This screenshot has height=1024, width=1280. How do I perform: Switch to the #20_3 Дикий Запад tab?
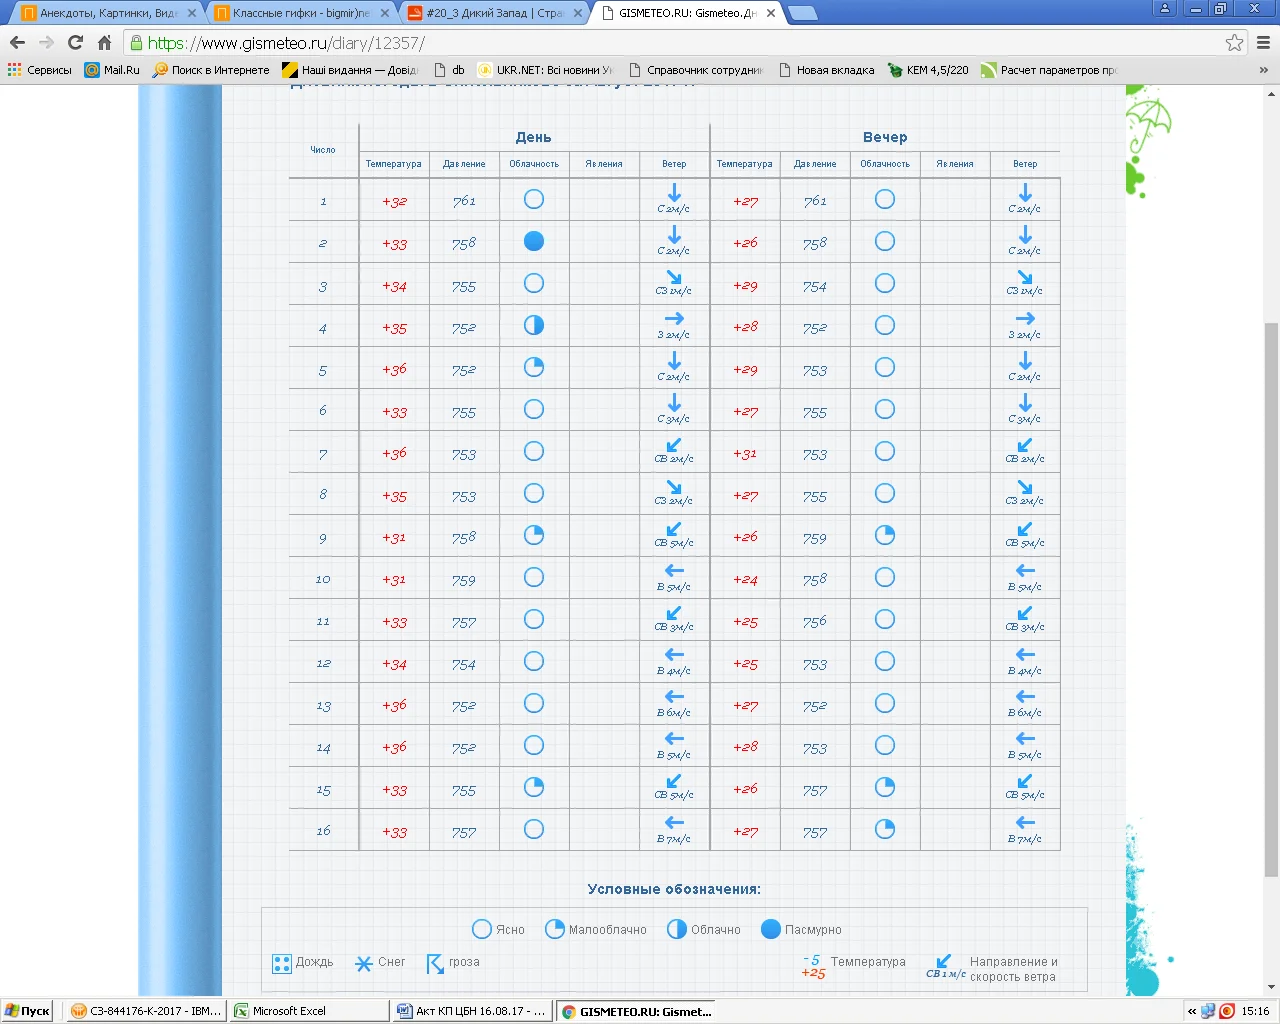[x=494, y=13]
